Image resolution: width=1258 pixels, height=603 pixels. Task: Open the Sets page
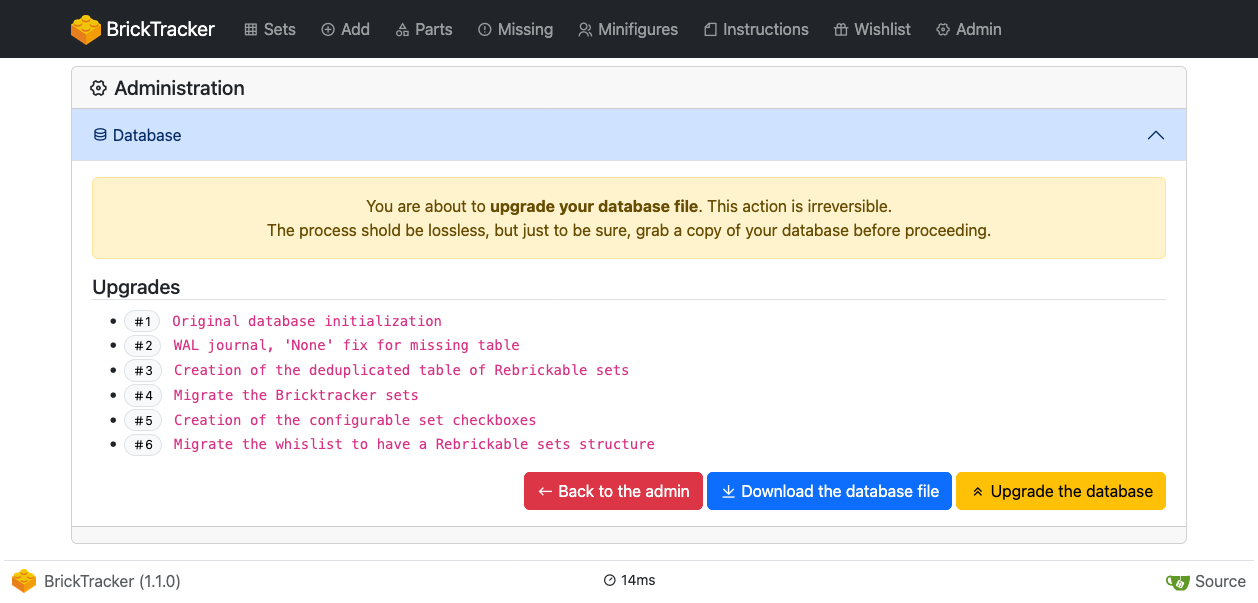point(270,29)
